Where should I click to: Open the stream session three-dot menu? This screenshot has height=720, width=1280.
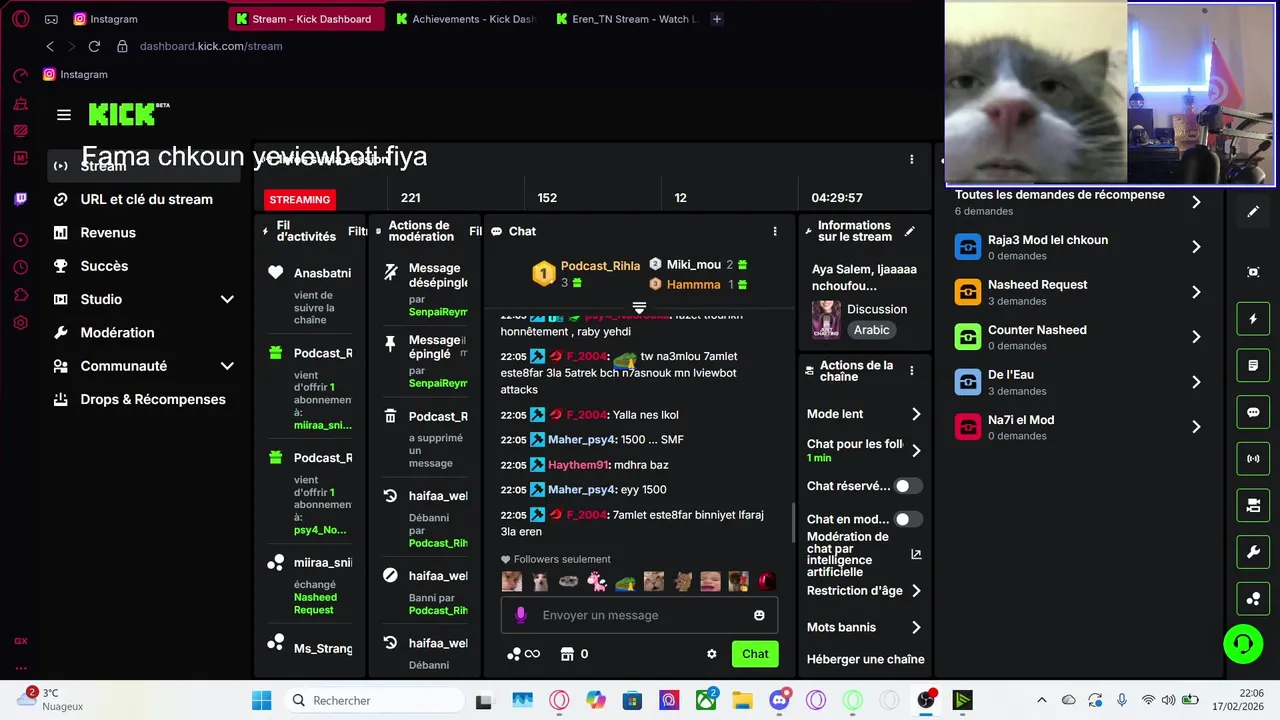pos(911,159)
